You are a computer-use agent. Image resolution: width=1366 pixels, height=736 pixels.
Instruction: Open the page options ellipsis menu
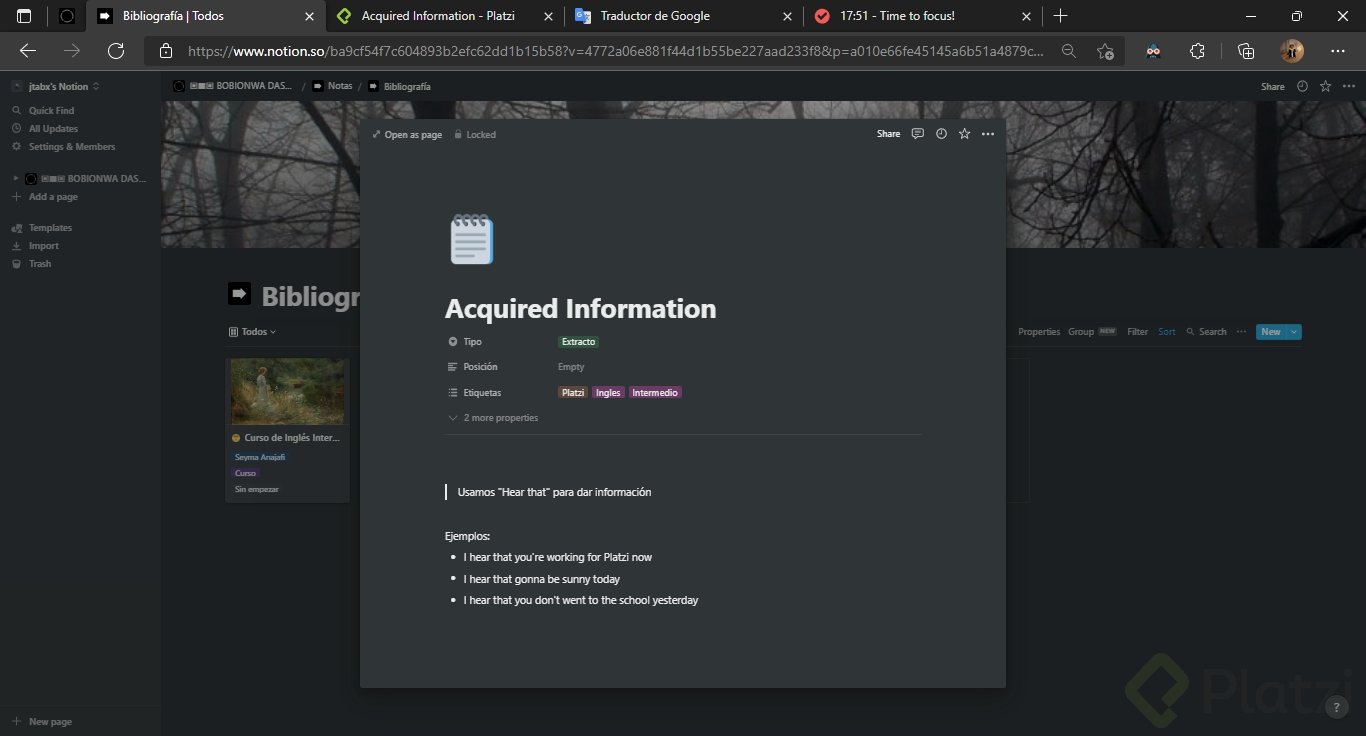[987, 133]
